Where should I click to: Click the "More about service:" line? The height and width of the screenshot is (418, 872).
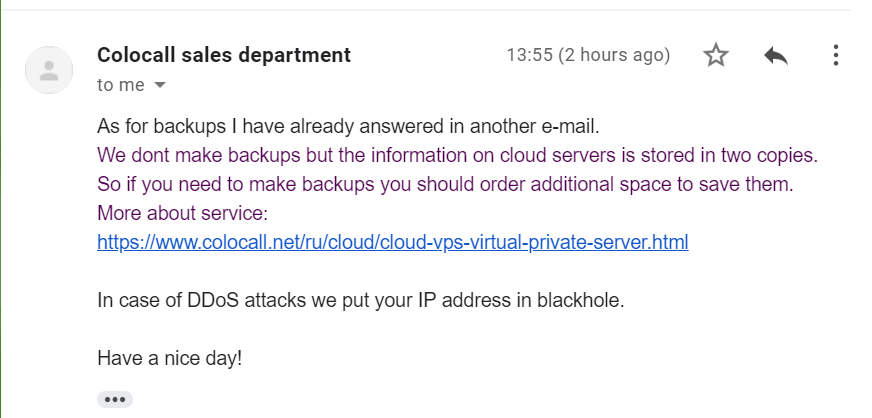[183, 213]
